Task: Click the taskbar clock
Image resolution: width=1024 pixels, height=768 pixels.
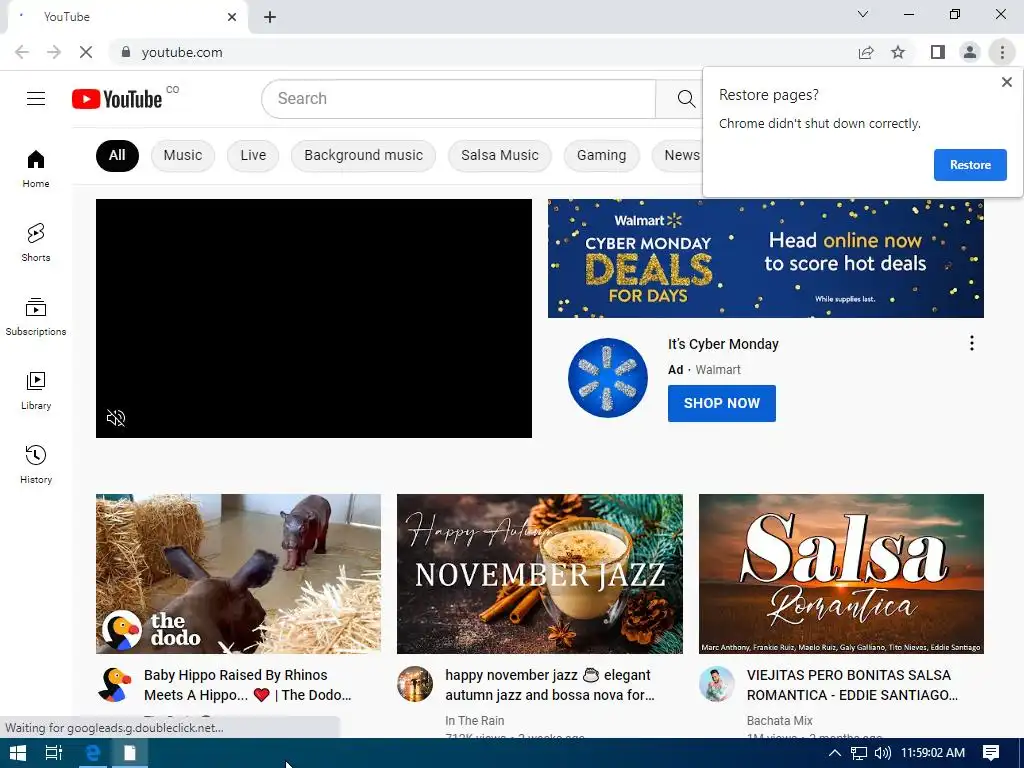Action: pos(933,753)
